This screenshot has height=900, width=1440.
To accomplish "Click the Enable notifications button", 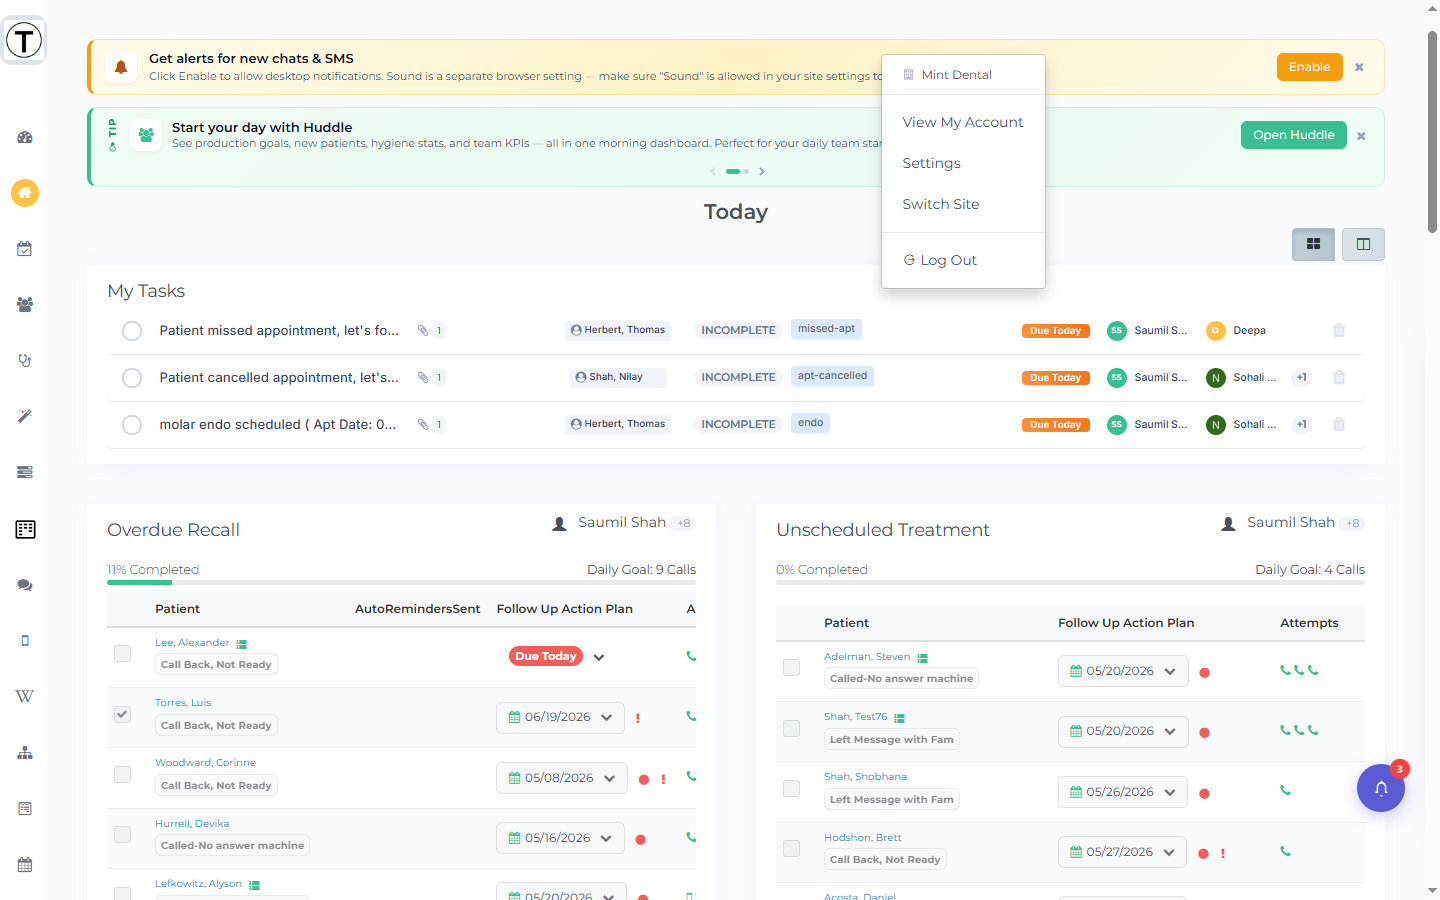I will pos(1309,67).
